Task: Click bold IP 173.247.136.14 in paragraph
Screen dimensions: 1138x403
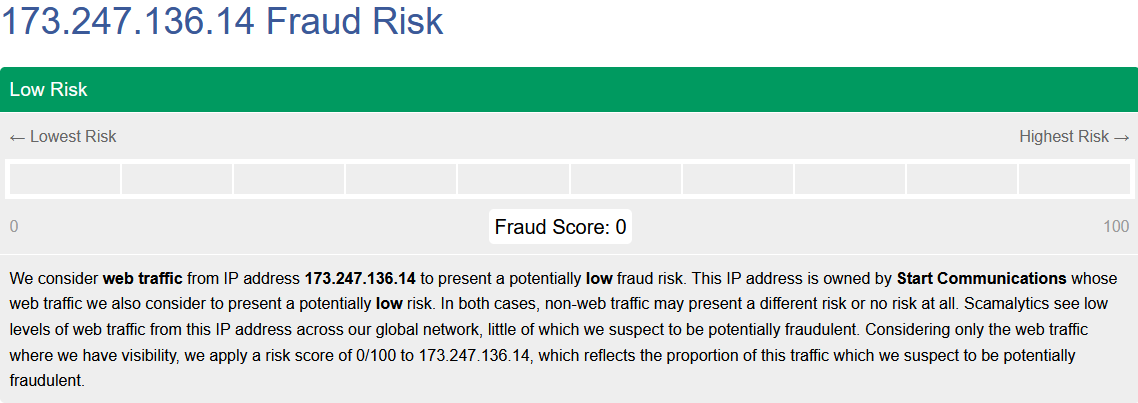Action: coord(360,278)
